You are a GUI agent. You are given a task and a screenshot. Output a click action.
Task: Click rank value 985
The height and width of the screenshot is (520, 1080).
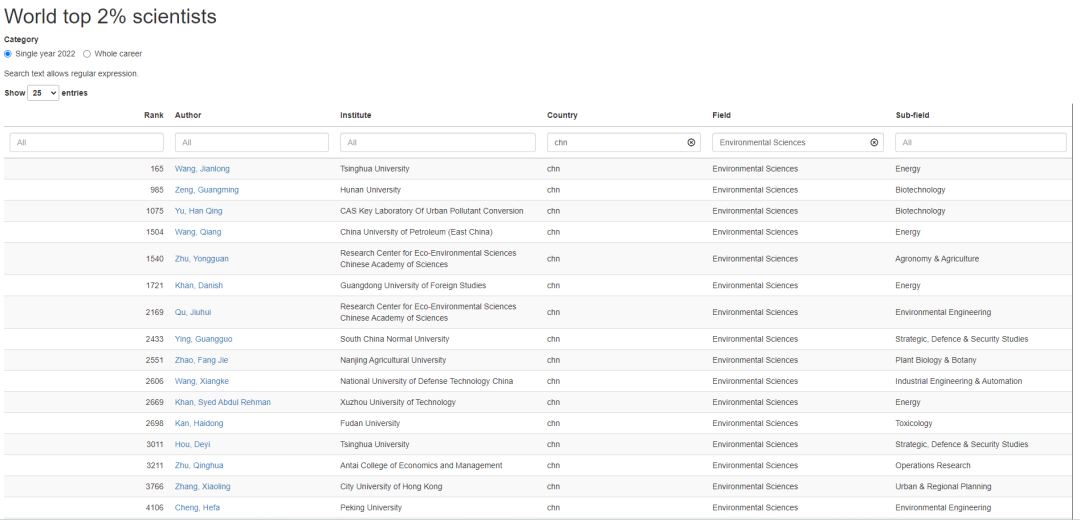tap(157, 190)
